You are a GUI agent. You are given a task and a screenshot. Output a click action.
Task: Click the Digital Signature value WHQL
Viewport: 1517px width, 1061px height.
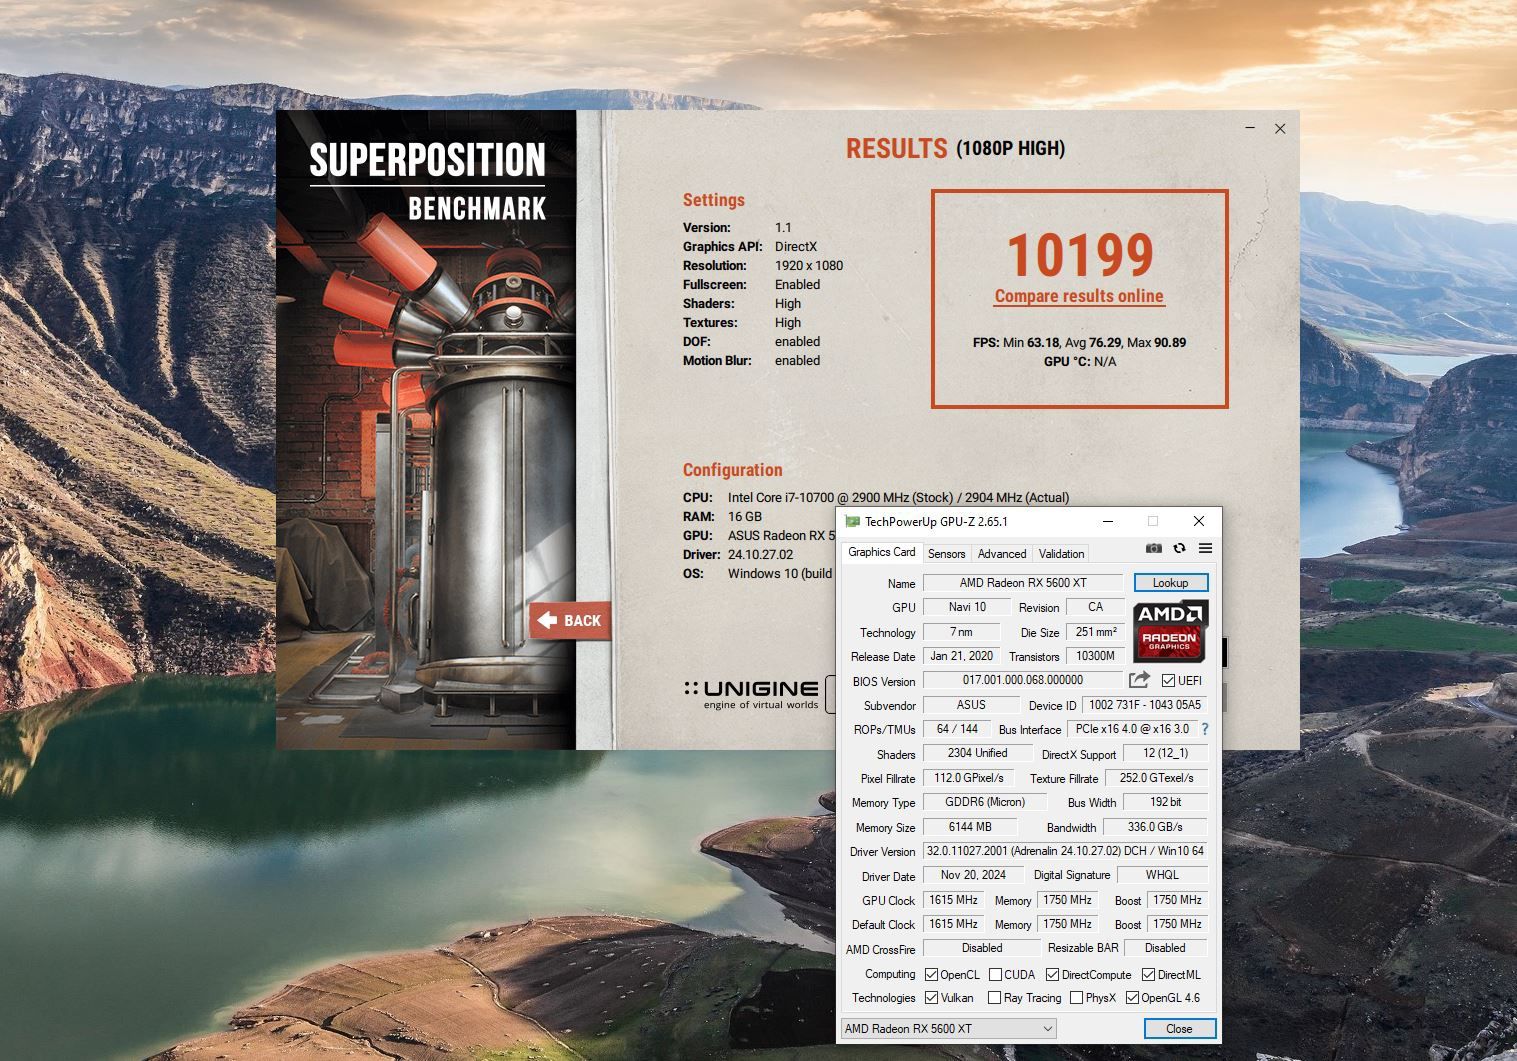click(1162, 875)
